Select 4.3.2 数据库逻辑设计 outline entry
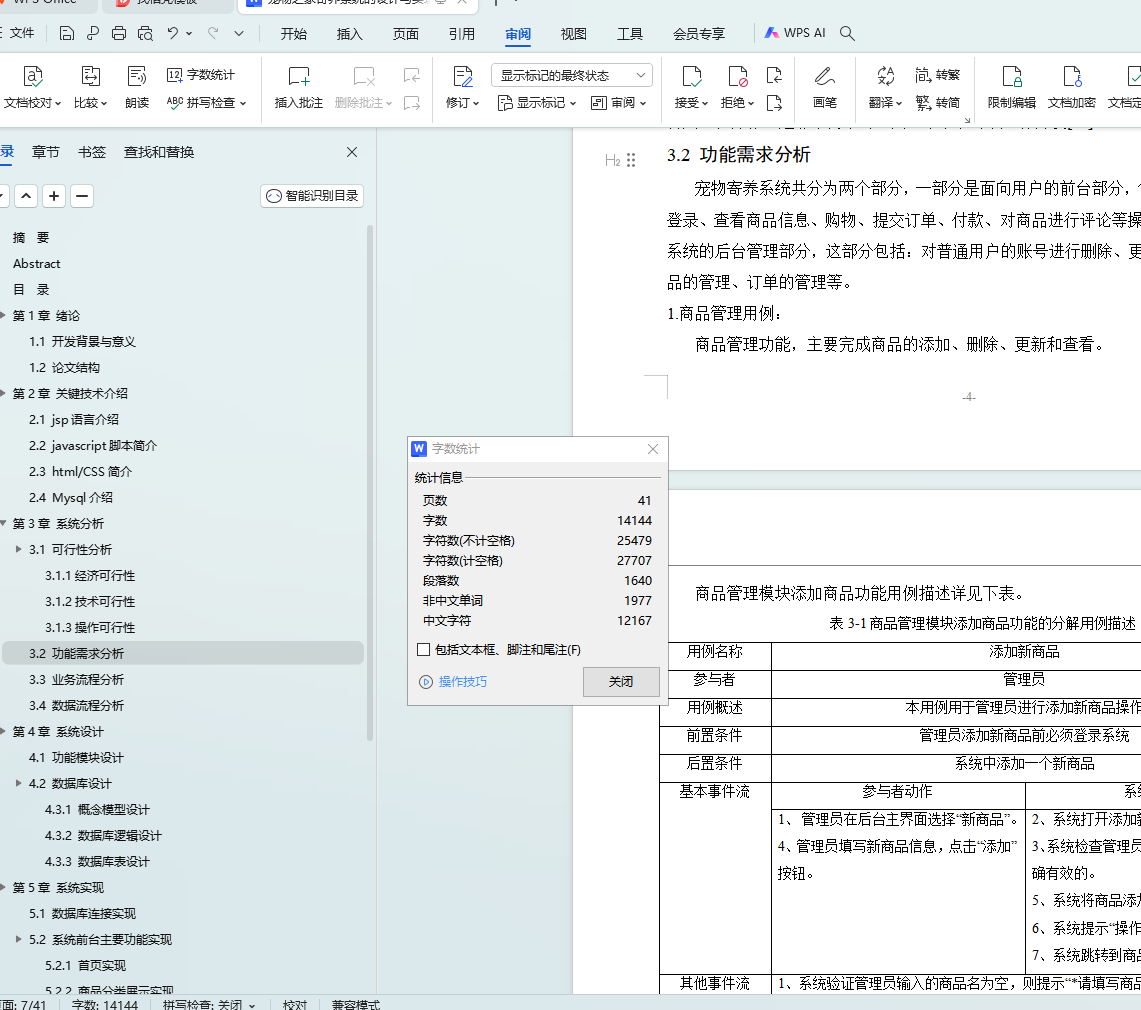Viewport: 1141px width, 1010px height. click(x=103, y=835)
